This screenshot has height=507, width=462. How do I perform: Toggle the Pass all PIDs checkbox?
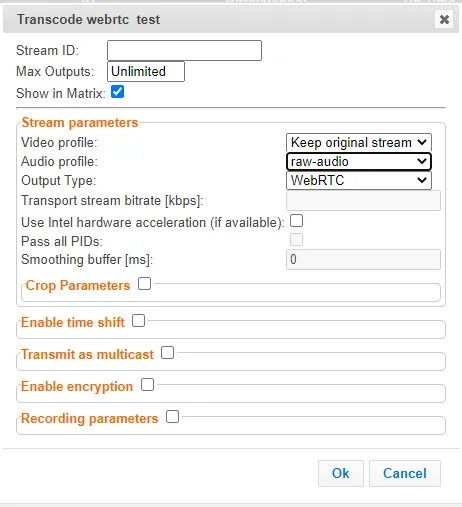[296, 239]
